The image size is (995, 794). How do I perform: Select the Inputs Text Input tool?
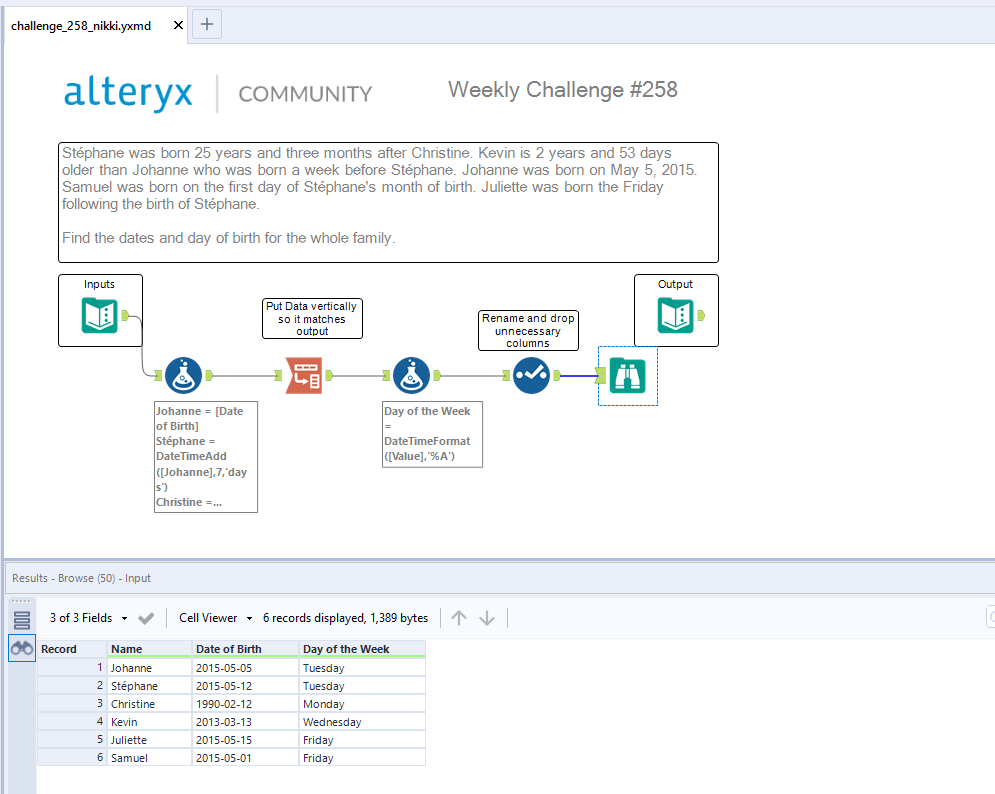pos(100,315)
